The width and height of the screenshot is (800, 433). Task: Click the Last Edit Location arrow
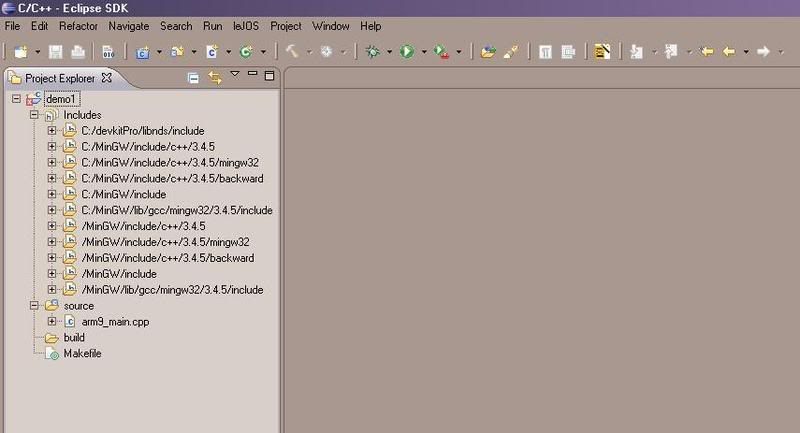pos(707,52)
